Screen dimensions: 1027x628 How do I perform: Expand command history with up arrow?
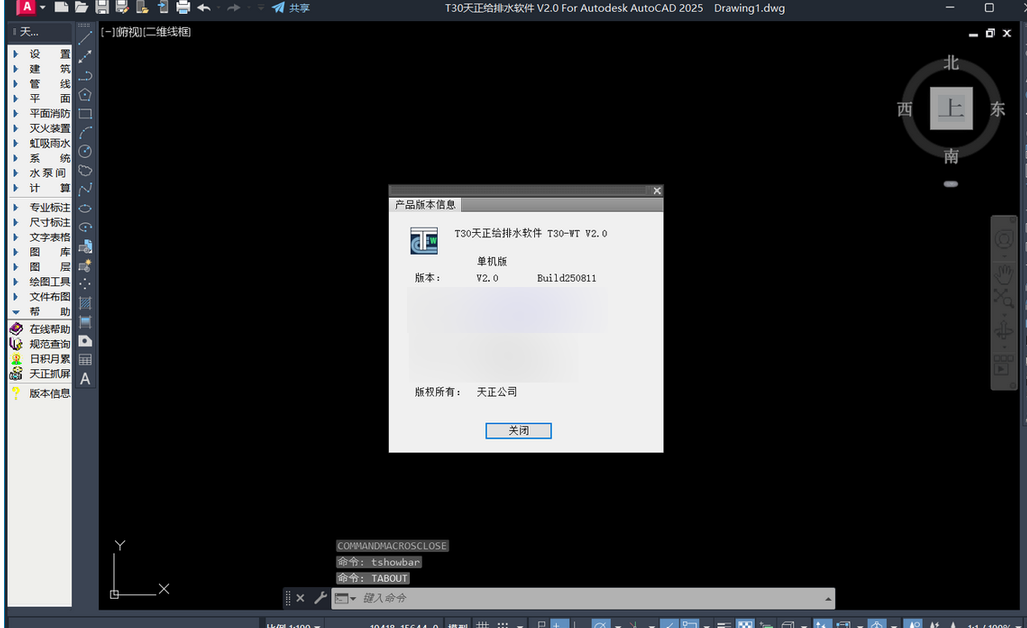[x=828, y=599]
